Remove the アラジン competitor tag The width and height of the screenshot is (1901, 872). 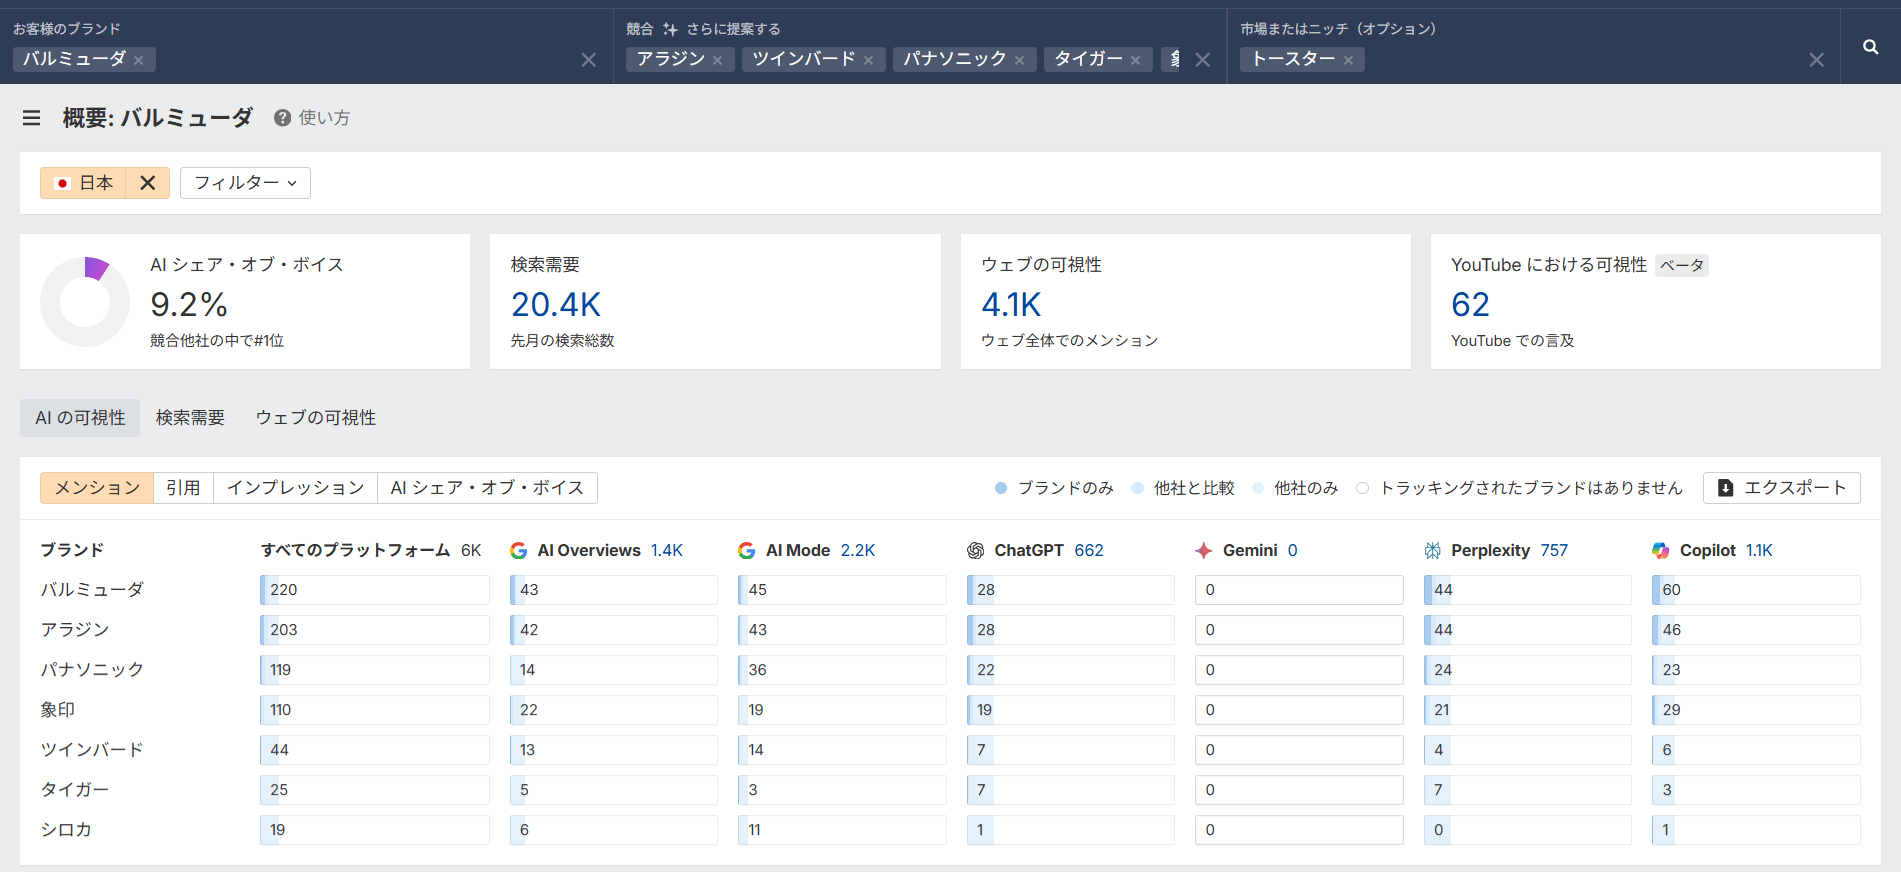(x=718, y=61)
